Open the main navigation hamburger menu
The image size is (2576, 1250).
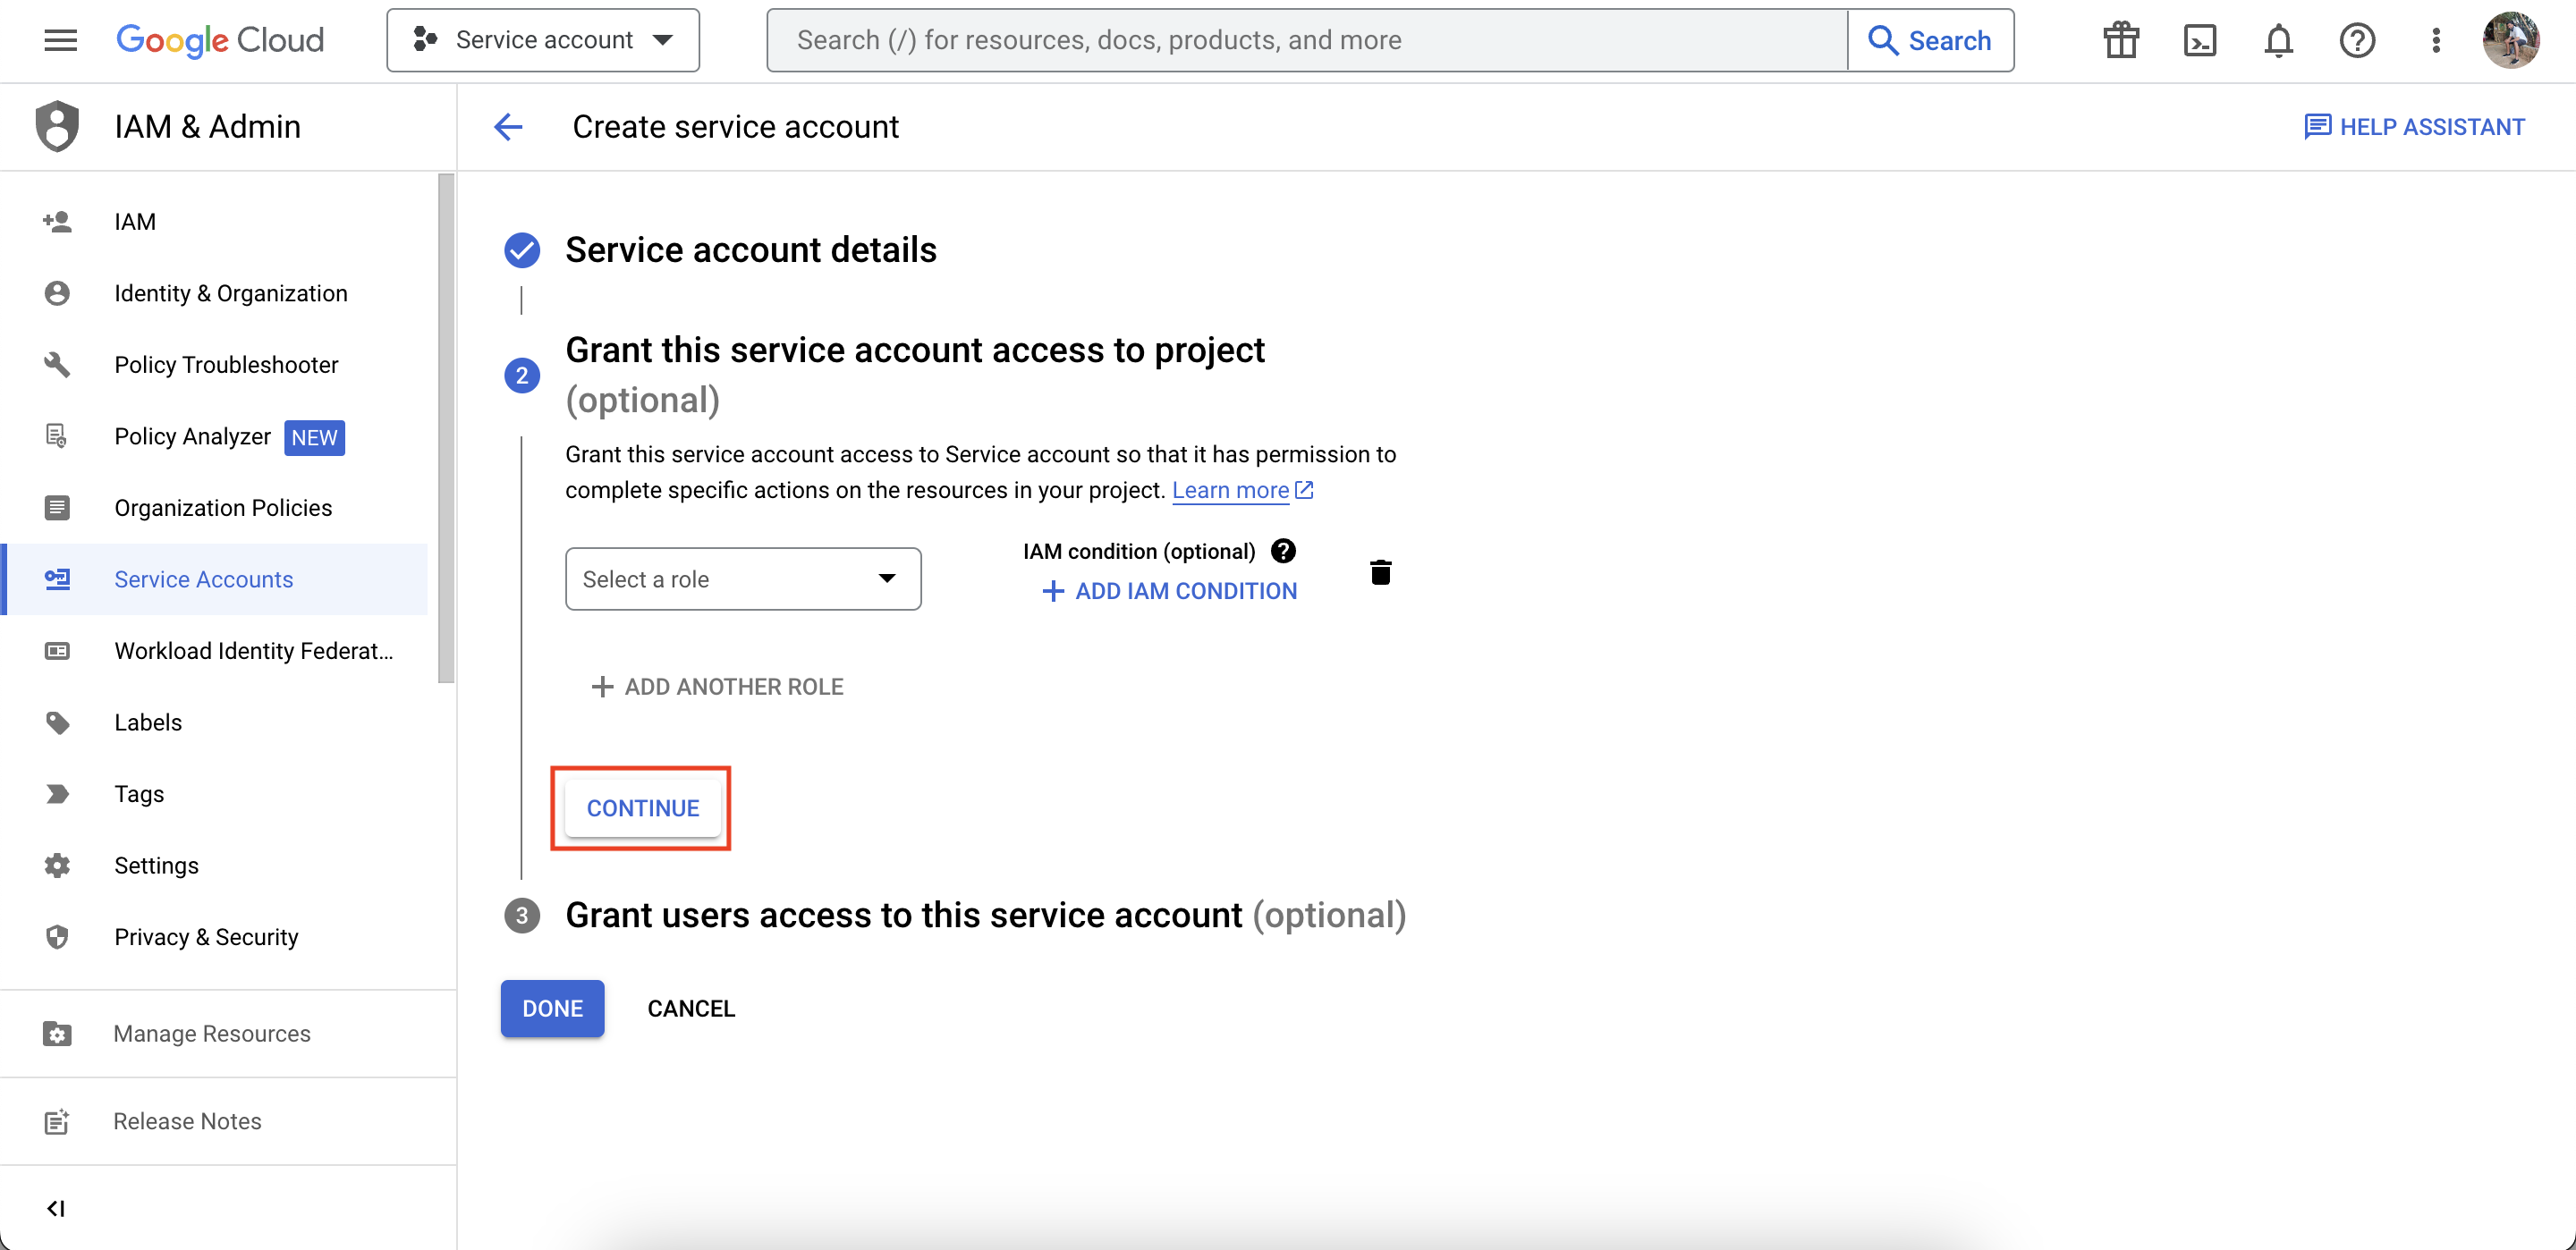[60, 40]
